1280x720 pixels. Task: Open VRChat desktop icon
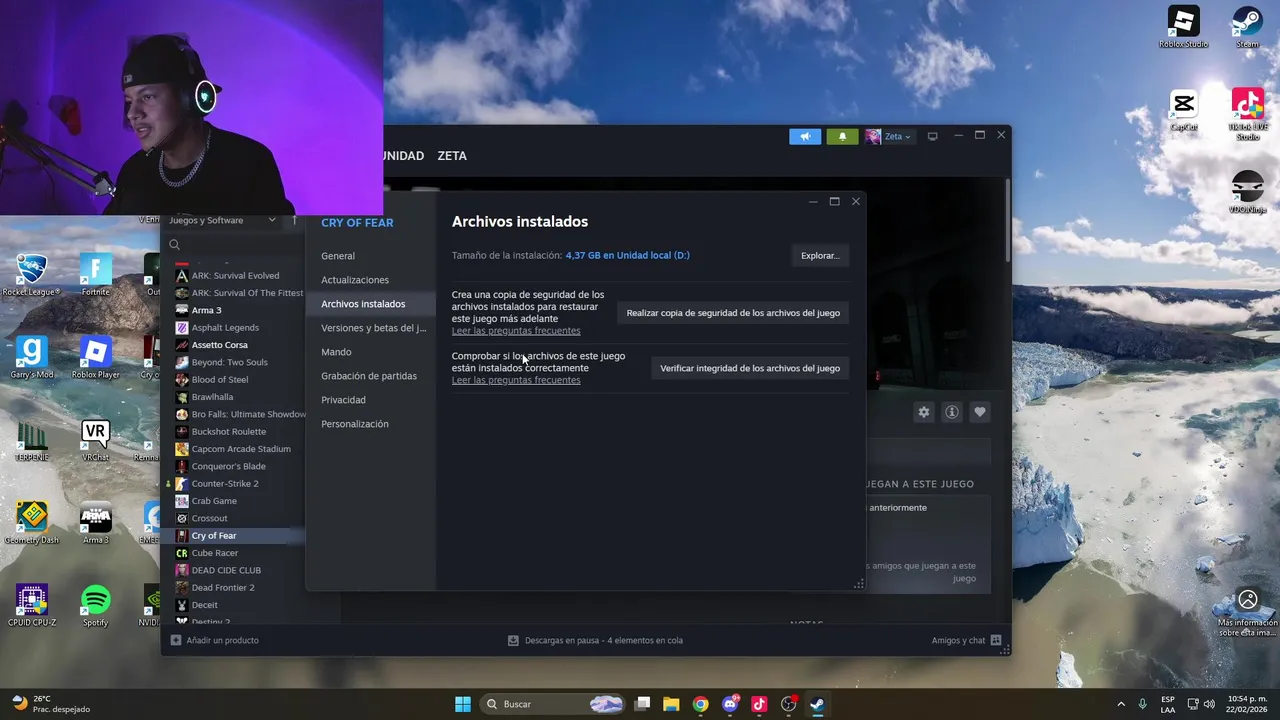(96, 440)
